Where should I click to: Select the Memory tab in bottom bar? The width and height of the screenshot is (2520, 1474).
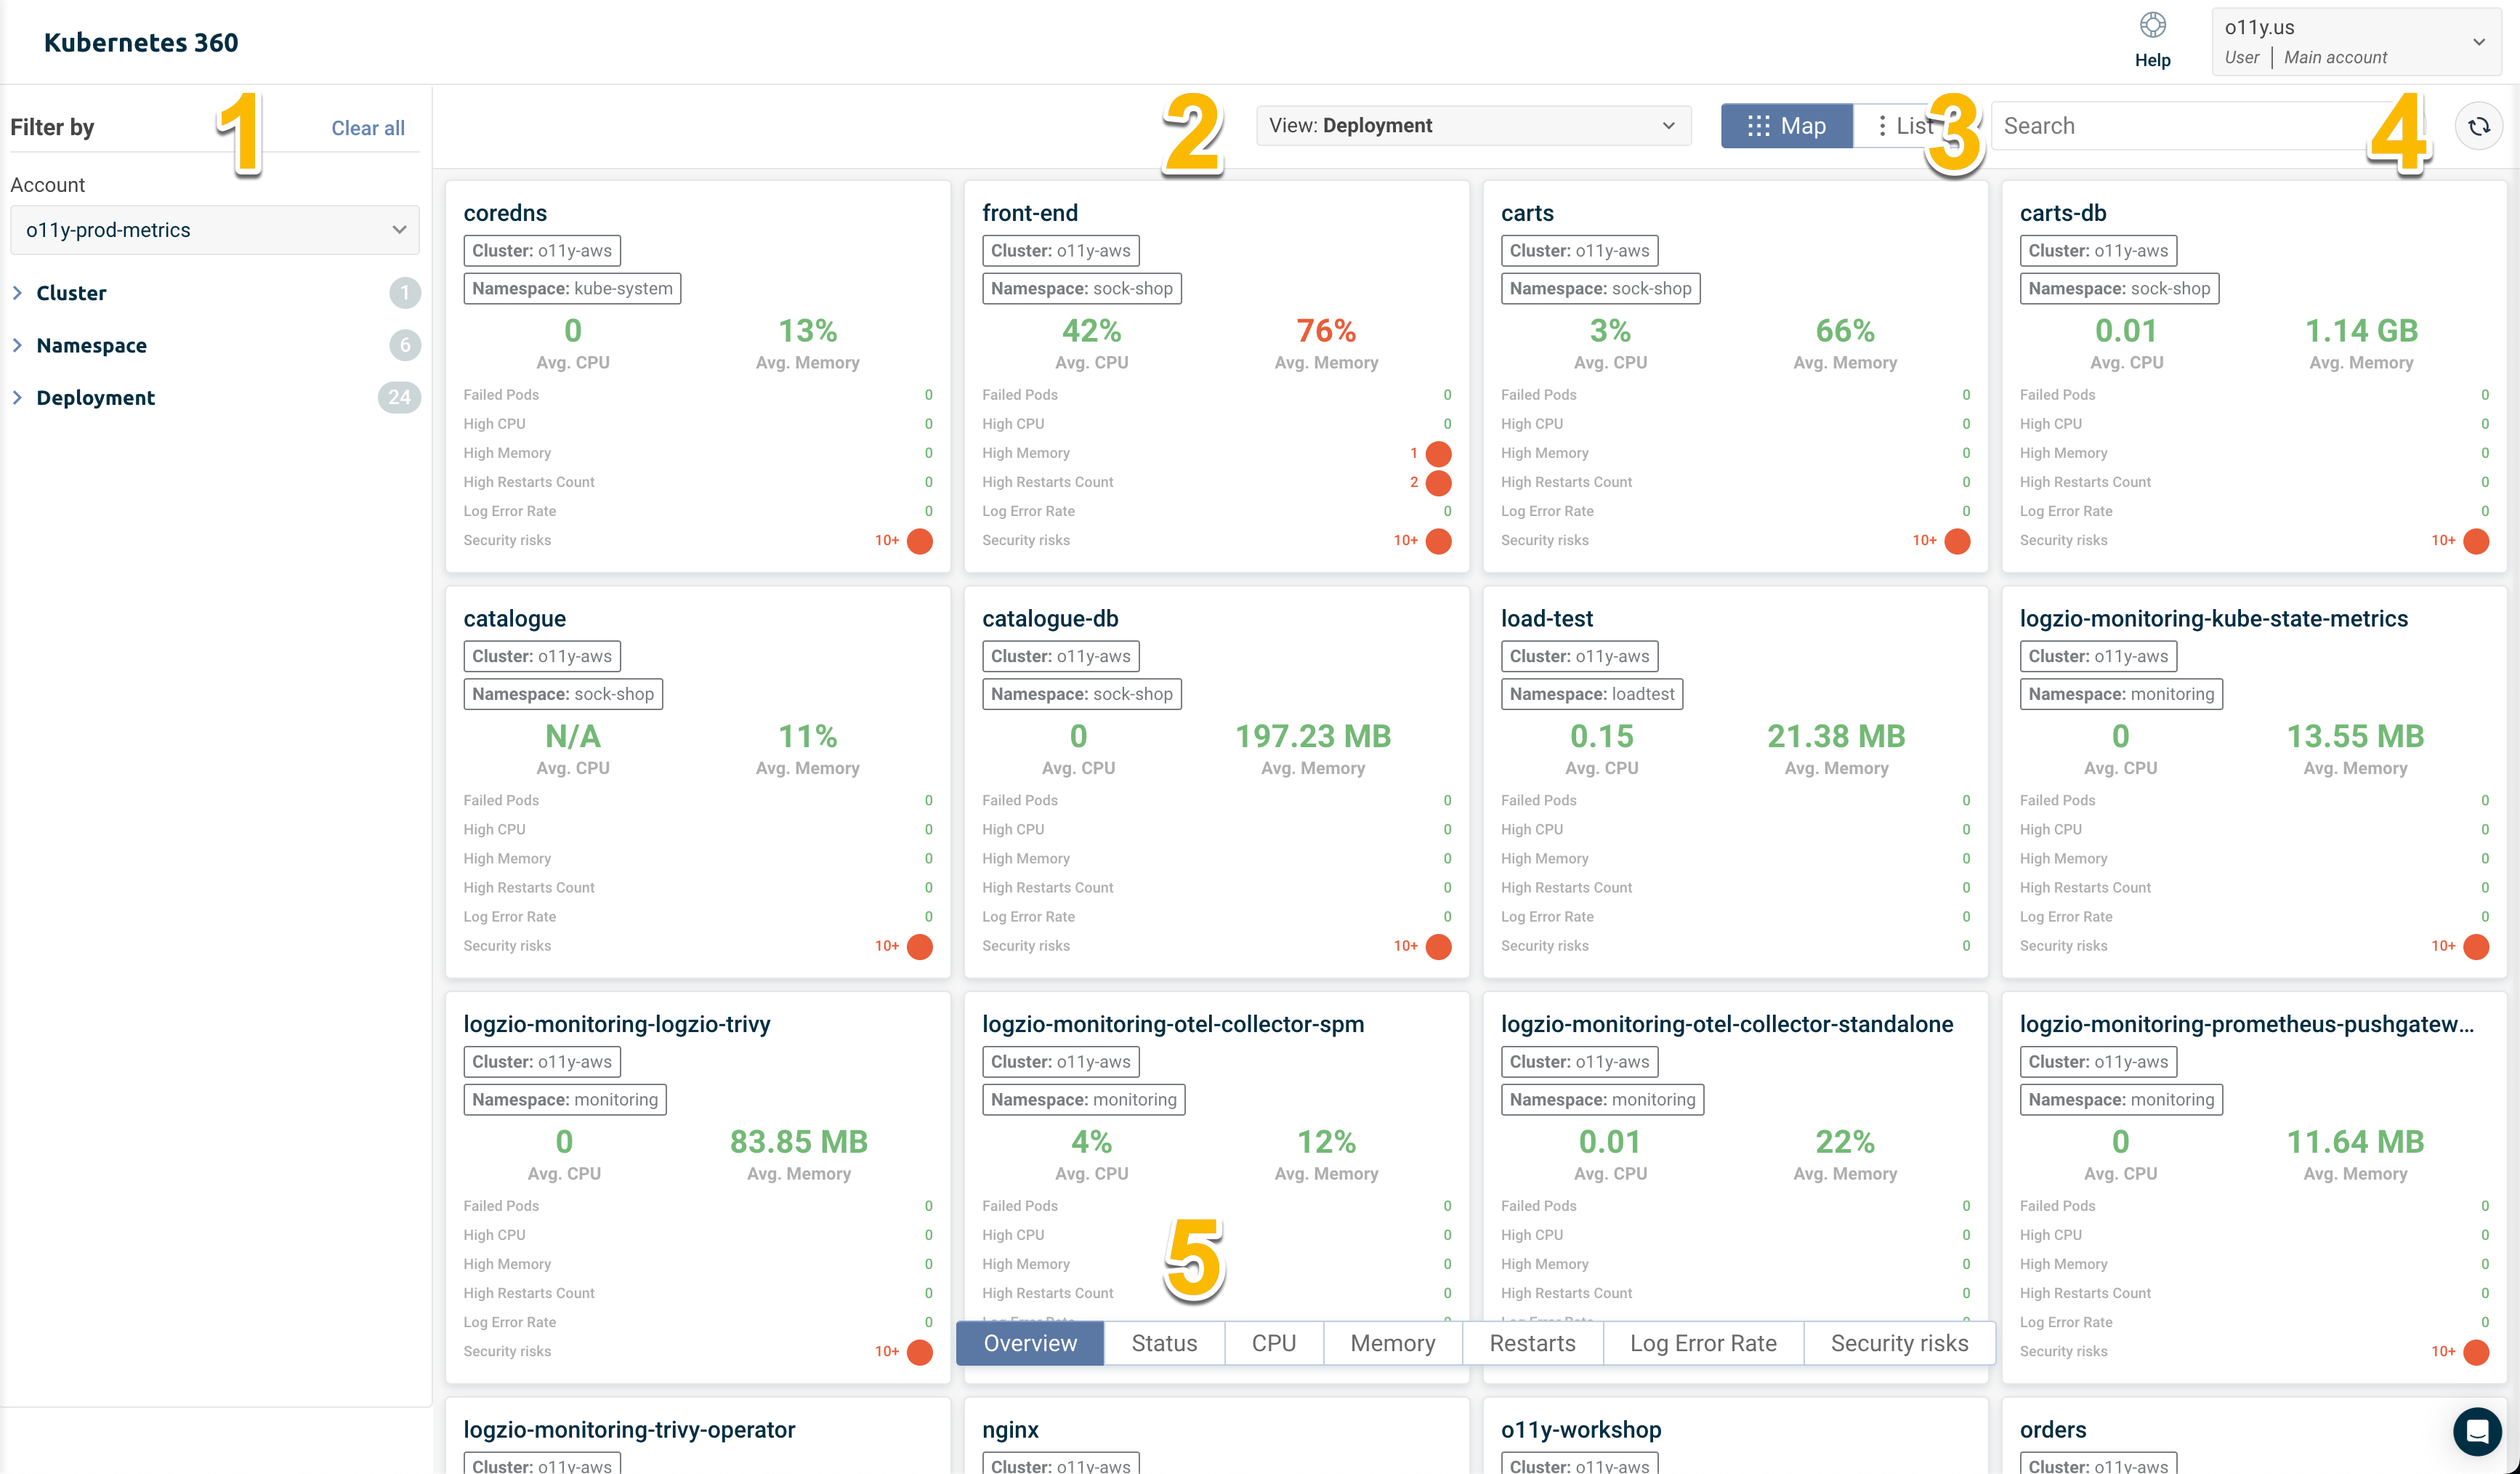[1391, 1342]
